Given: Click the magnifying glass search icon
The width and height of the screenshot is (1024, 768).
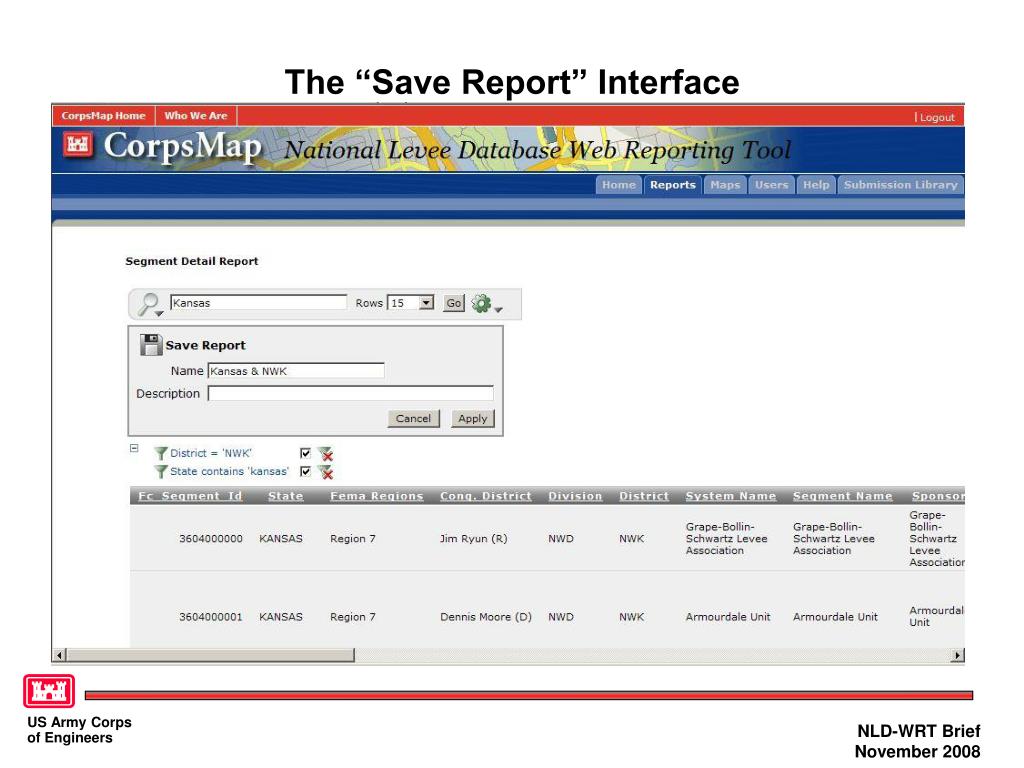Looking at the screenshot, I should pos(150,304).
